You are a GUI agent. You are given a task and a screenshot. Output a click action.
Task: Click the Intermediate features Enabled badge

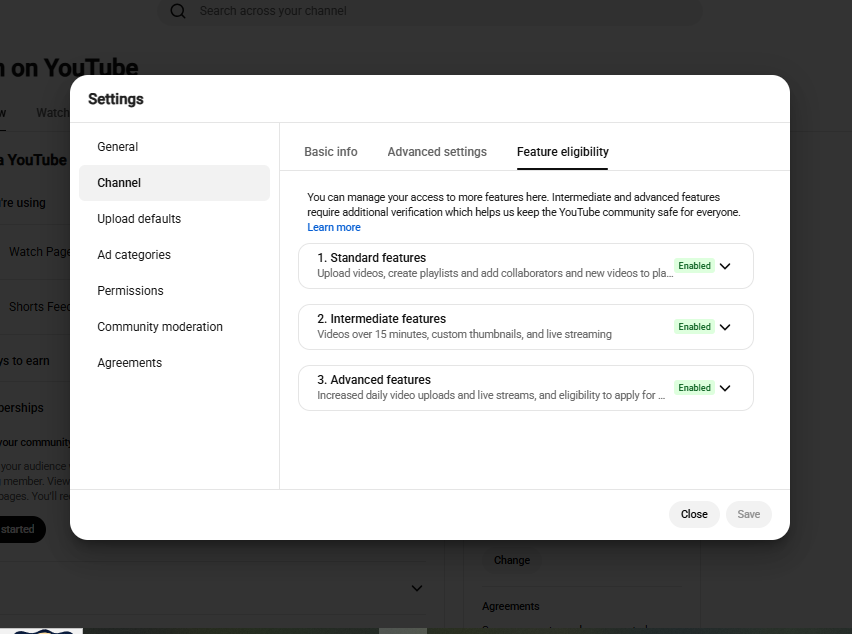click(x=694, y=327)
